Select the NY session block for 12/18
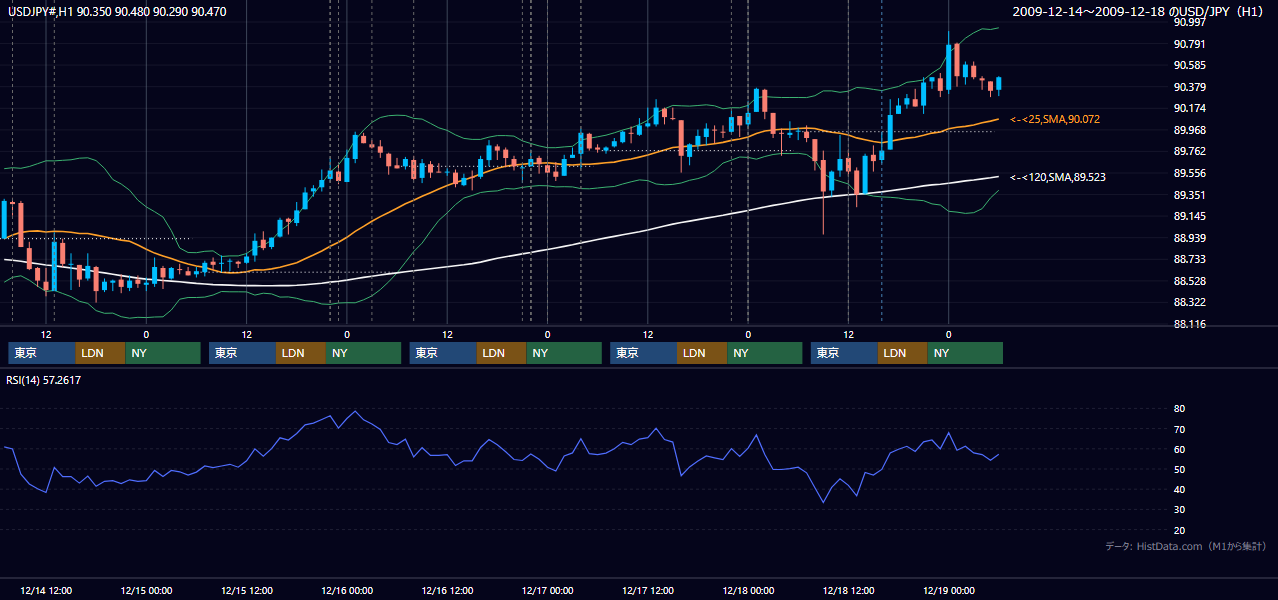Image resolution: width=1278 pixels, height=600 pixels. pos(965,353)
